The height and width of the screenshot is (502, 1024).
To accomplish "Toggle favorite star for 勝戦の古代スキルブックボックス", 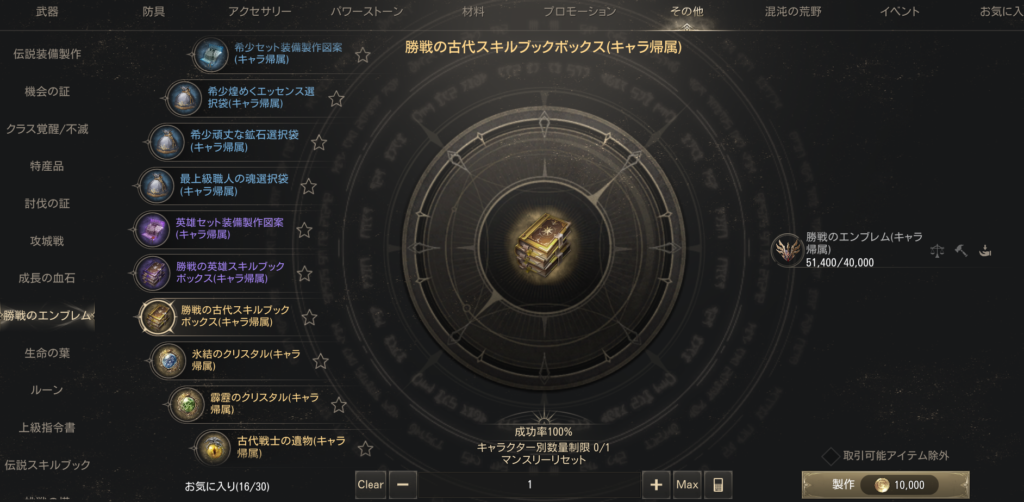I will pos(309,318).
